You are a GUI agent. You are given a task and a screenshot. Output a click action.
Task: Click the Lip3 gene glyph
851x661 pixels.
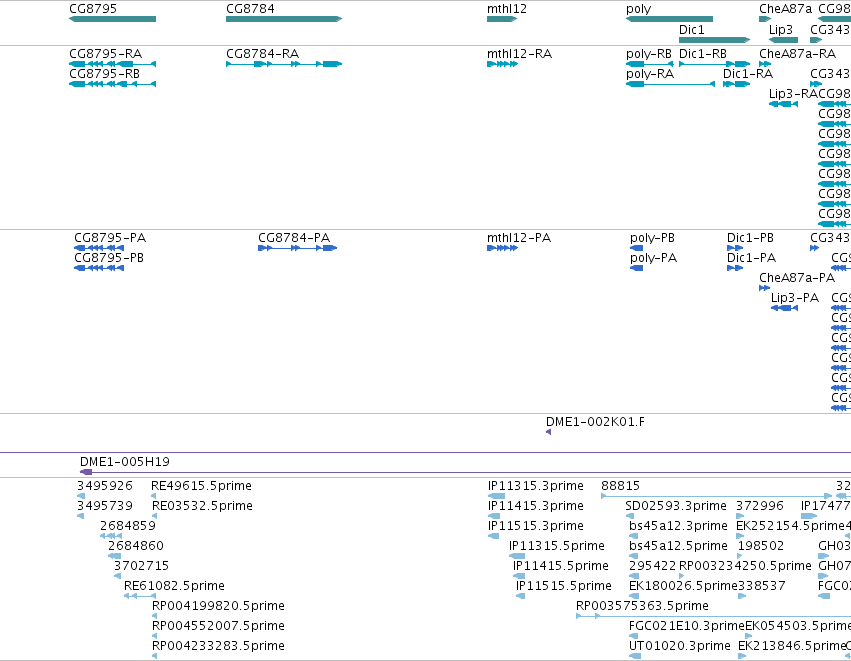tap(783, 40)
